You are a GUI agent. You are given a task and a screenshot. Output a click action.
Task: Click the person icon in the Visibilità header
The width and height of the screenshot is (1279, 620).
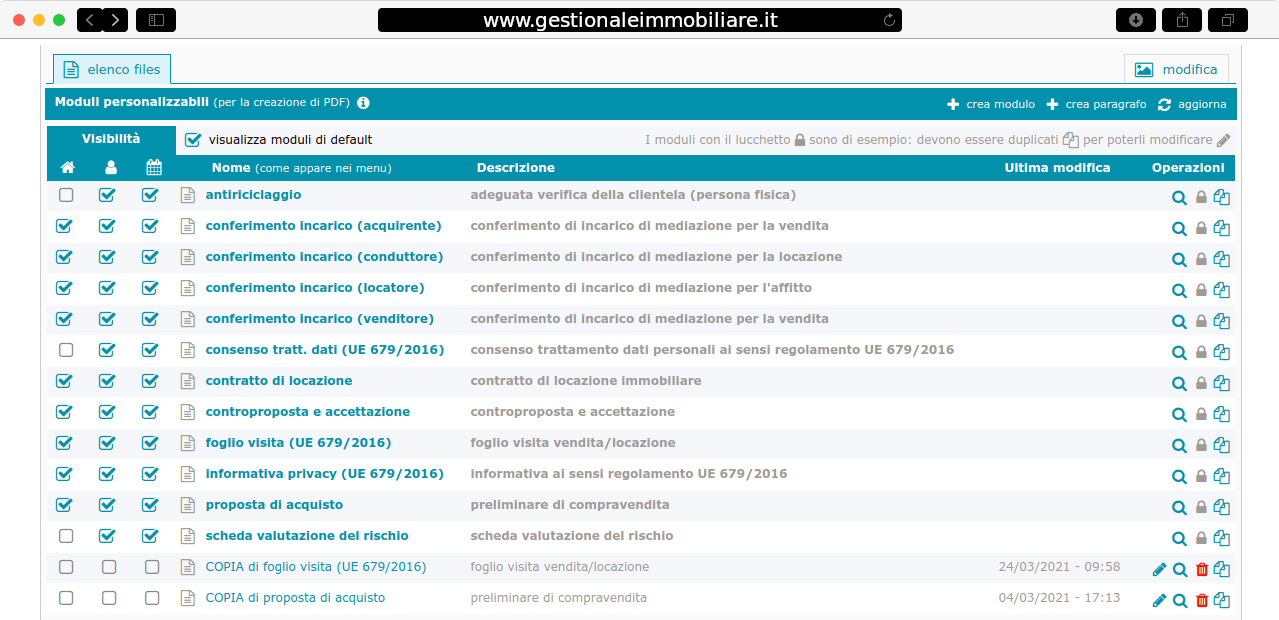click(x=110, y=168)
